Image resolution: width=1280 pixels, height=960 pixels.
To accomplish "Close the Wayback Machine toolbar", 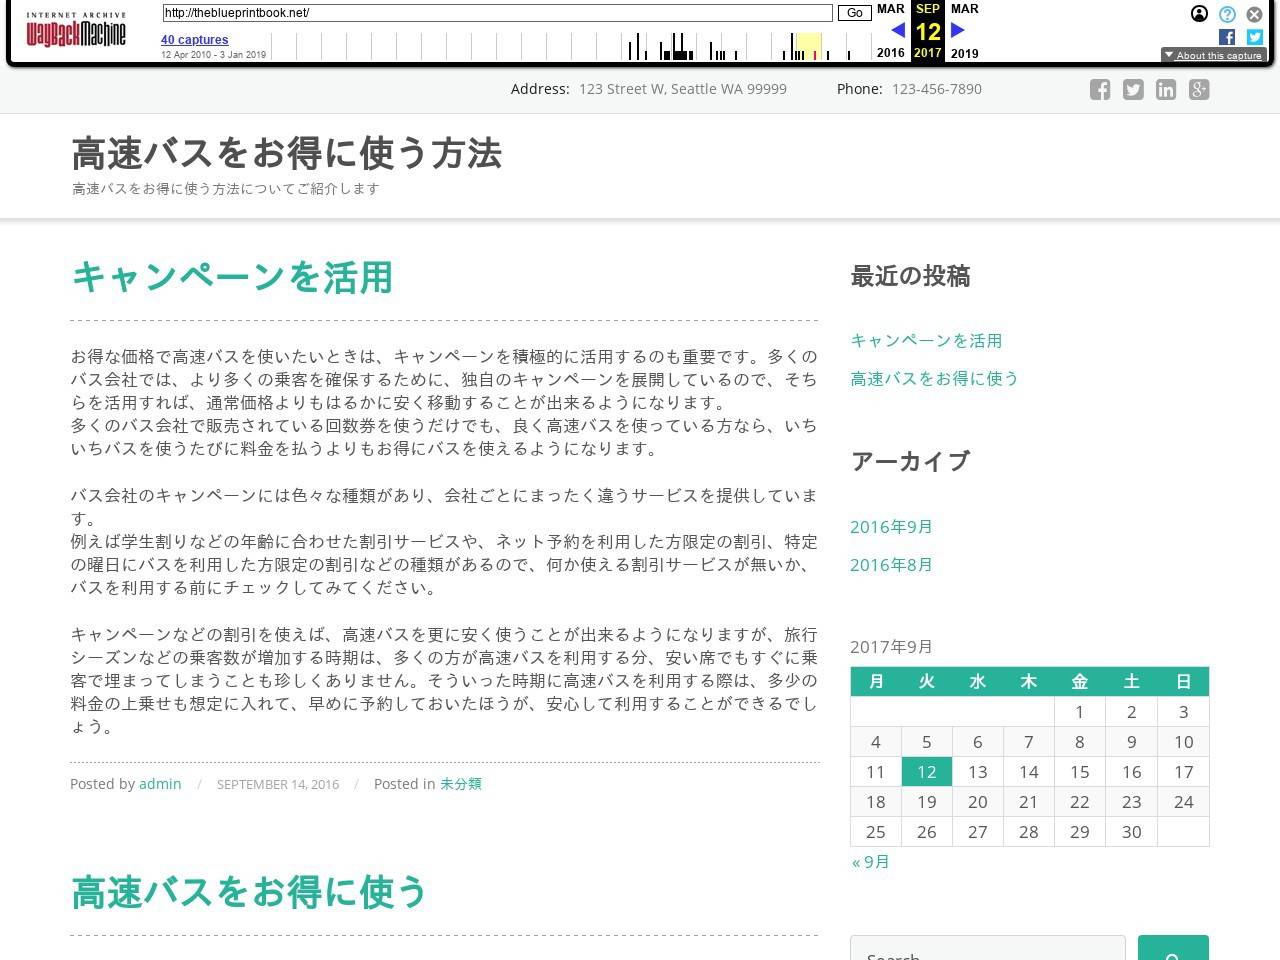I will pos(1254,14).
